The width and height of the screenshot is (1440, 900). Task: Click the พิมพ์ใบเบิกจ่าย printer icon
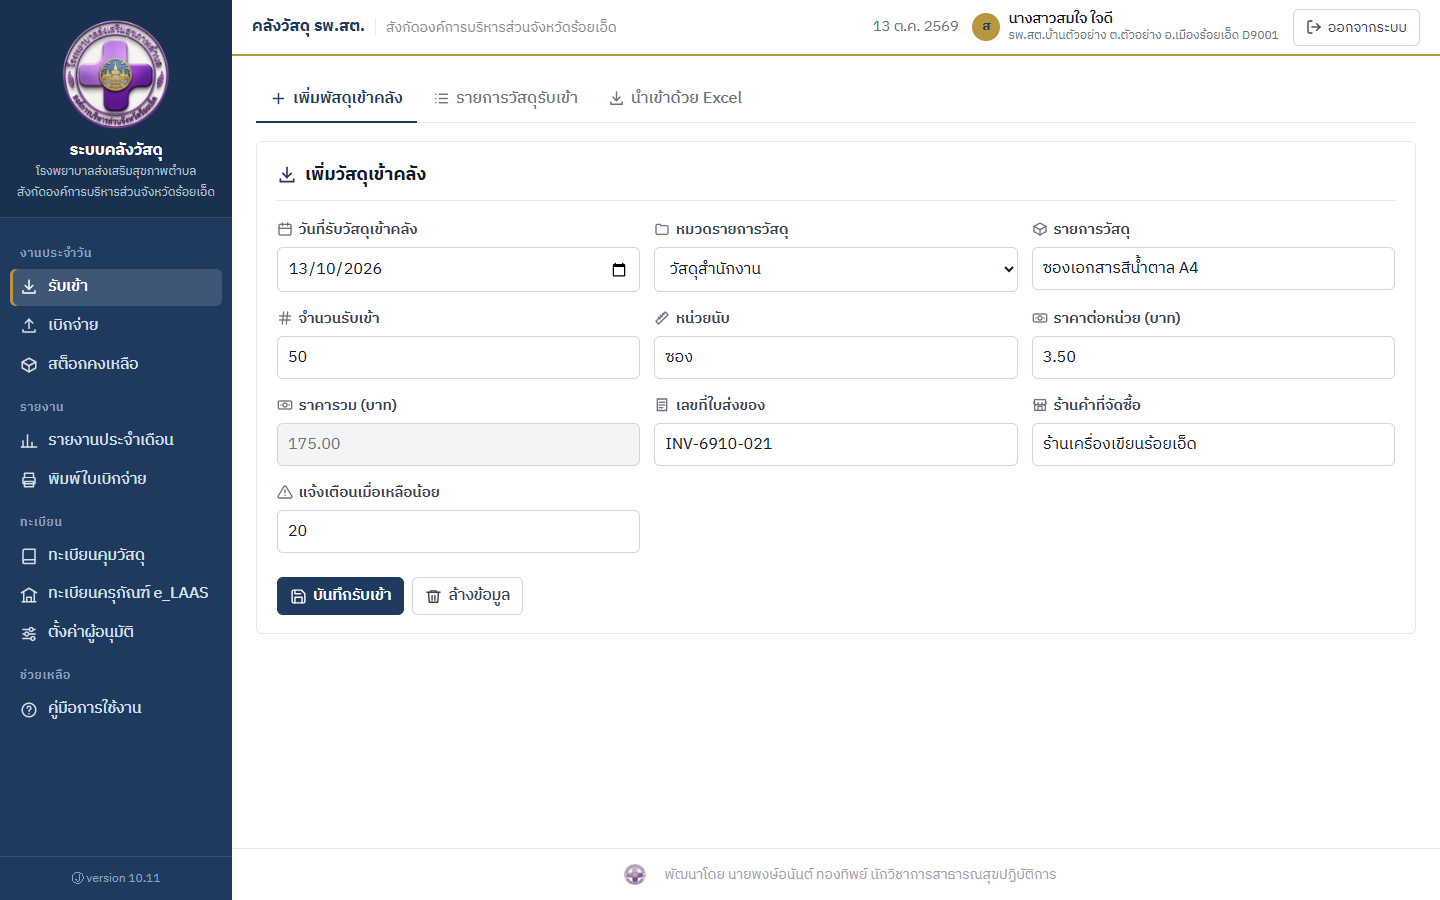29,480
